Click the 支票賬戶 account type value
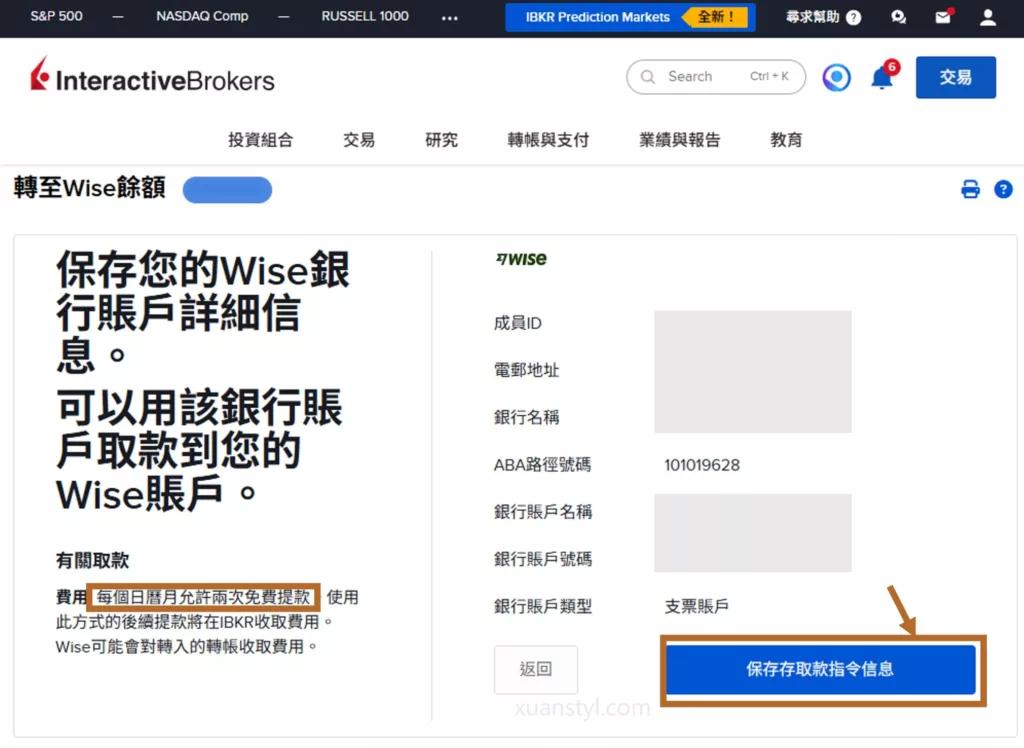The height and width of the screenshot is (748, 1024). [696, 606]
